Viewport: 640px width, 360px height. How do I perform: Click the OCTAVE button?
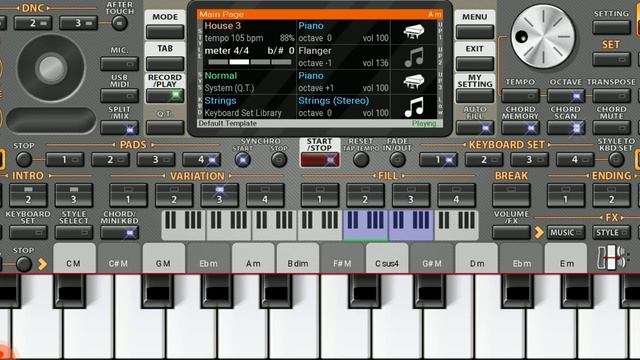(566, 96)
